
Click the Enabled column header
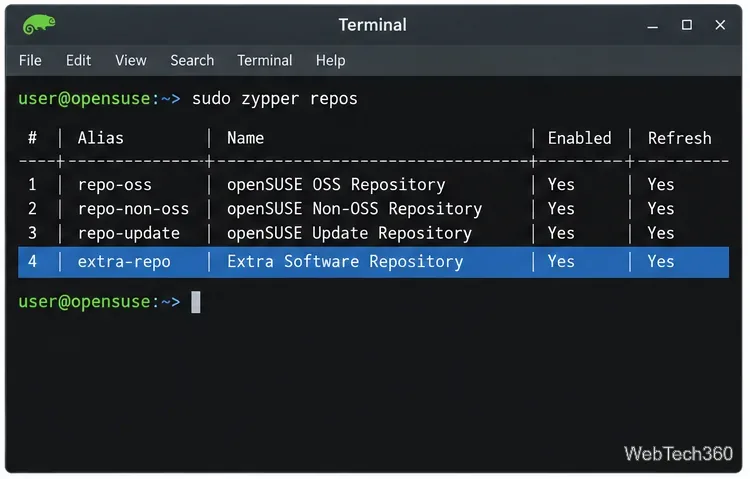click(579, 138)
